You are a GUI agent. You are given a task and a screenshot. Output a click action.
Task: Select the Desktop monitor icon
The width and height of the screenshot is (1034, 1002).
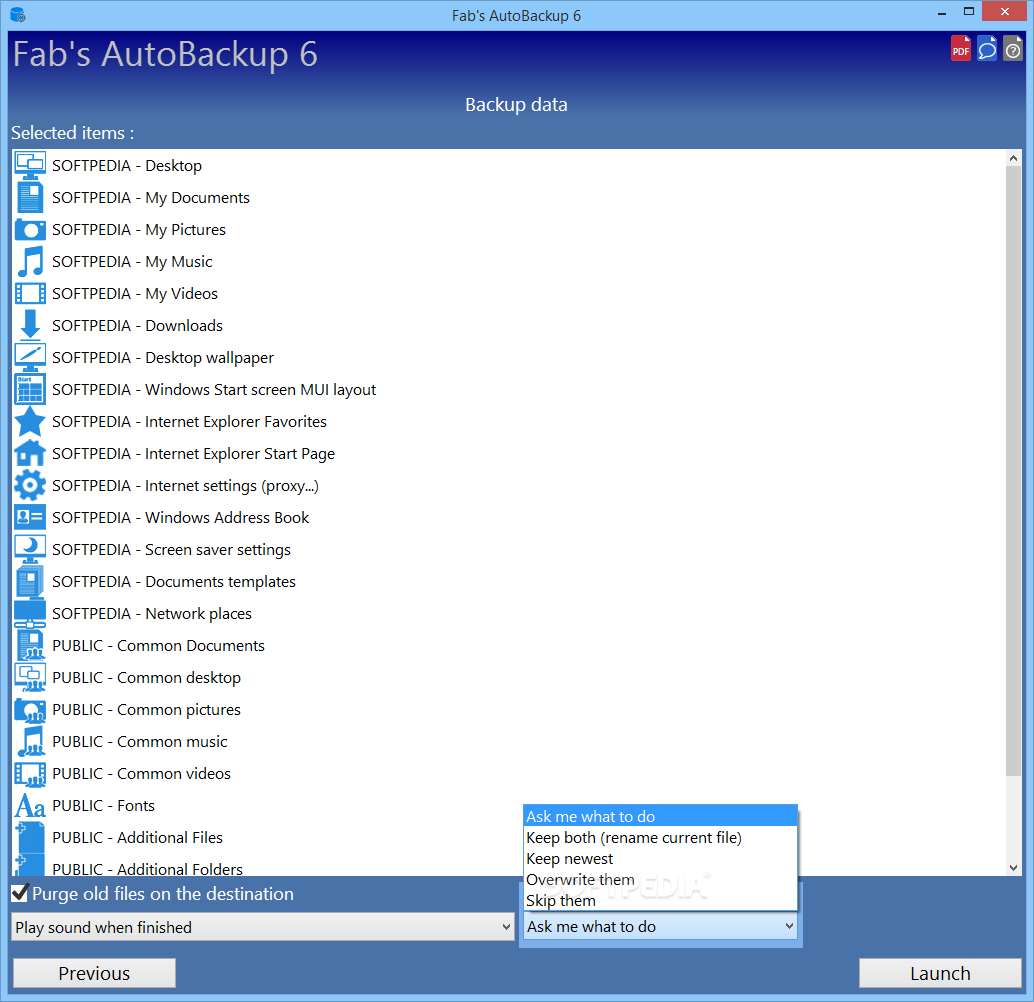click(x=30, y=166)
